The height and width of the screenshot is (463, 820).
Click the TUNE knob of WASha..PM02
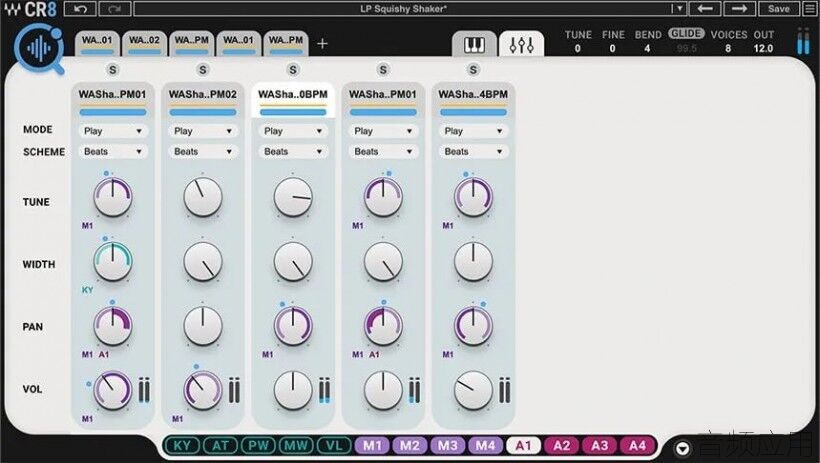(203, 197)
